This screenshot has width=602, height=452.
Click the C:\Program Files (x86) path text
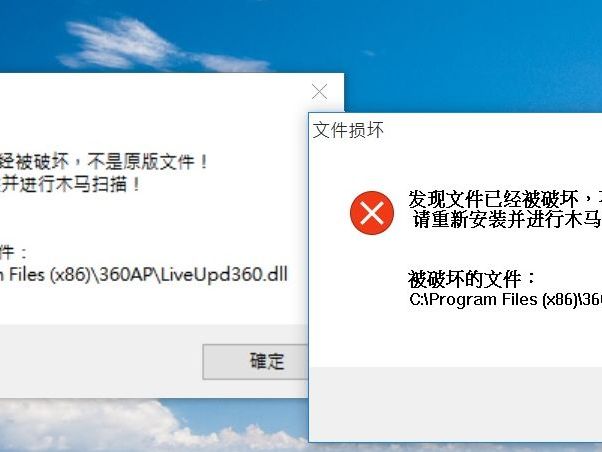[x=505, y=300]
